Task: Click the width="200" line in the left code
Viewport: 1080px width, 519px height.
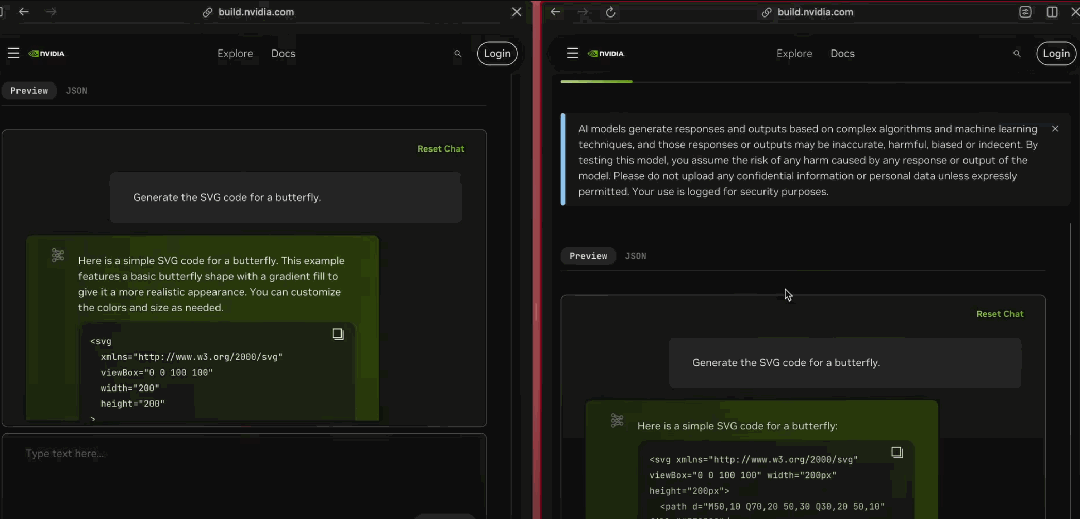Action: 130,388
